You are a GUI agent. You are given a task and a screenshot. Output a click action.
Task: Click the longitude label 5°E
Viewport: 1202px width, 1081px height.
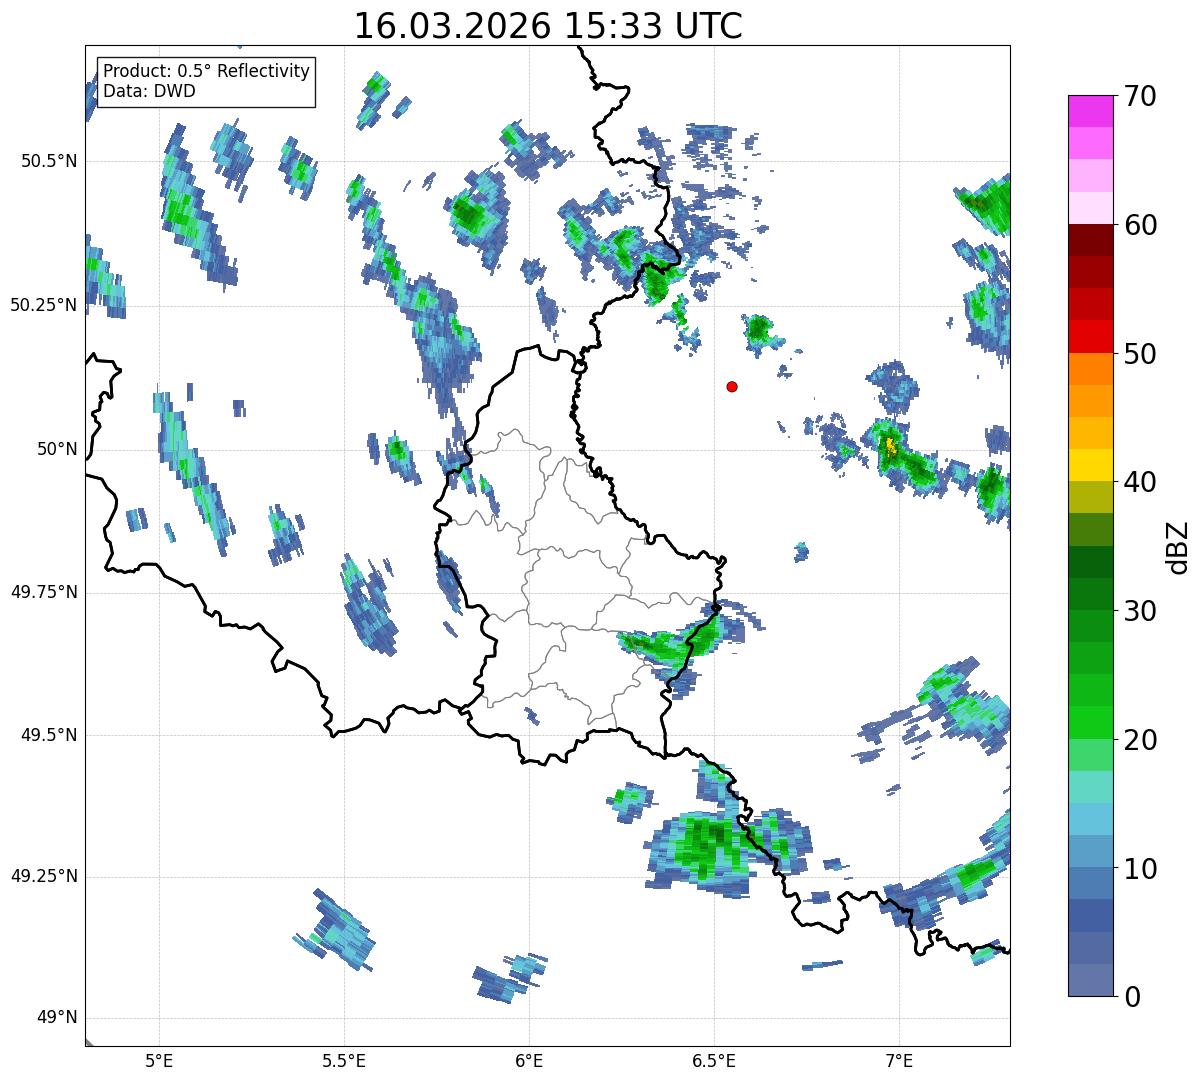tap(159, 1060)
